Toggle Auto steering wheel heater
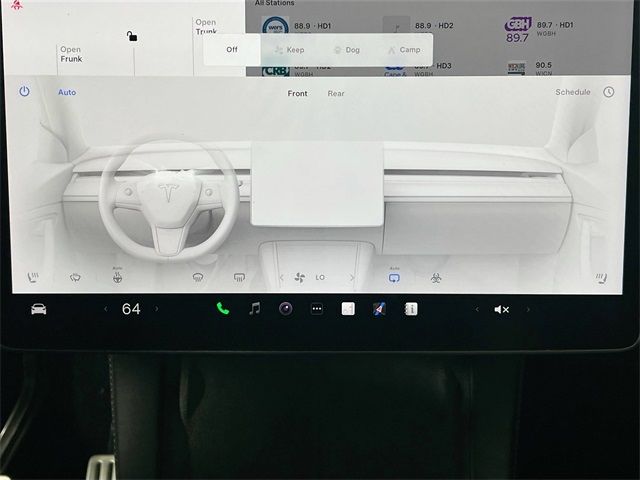The width and height of the screenshot is (640, 480). pyautogui.click(x=118, y=276)
